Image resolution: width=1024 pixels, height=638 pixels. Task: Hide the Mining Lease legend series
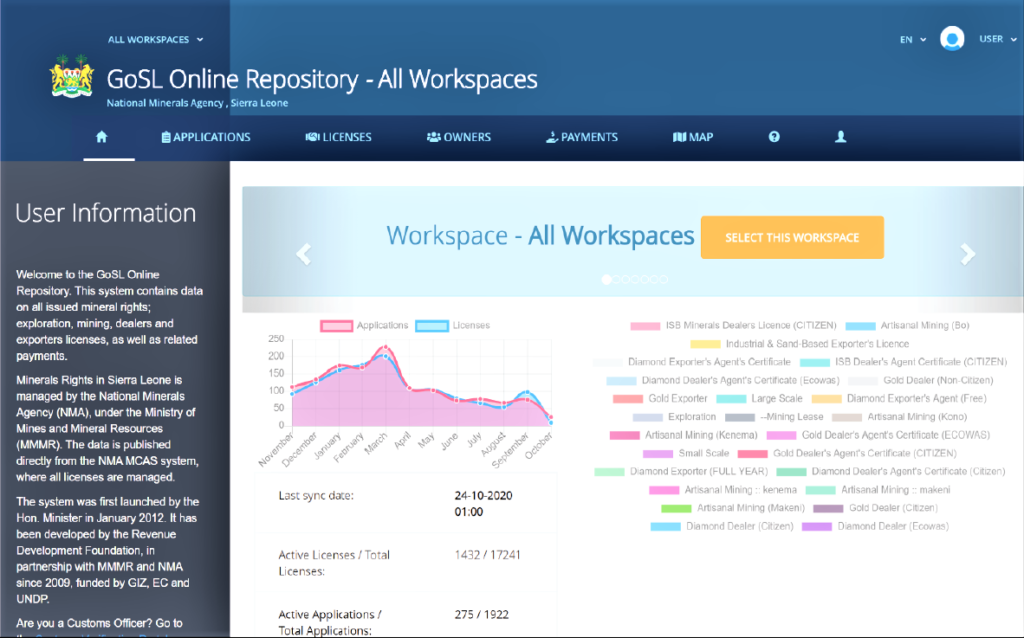775,417
